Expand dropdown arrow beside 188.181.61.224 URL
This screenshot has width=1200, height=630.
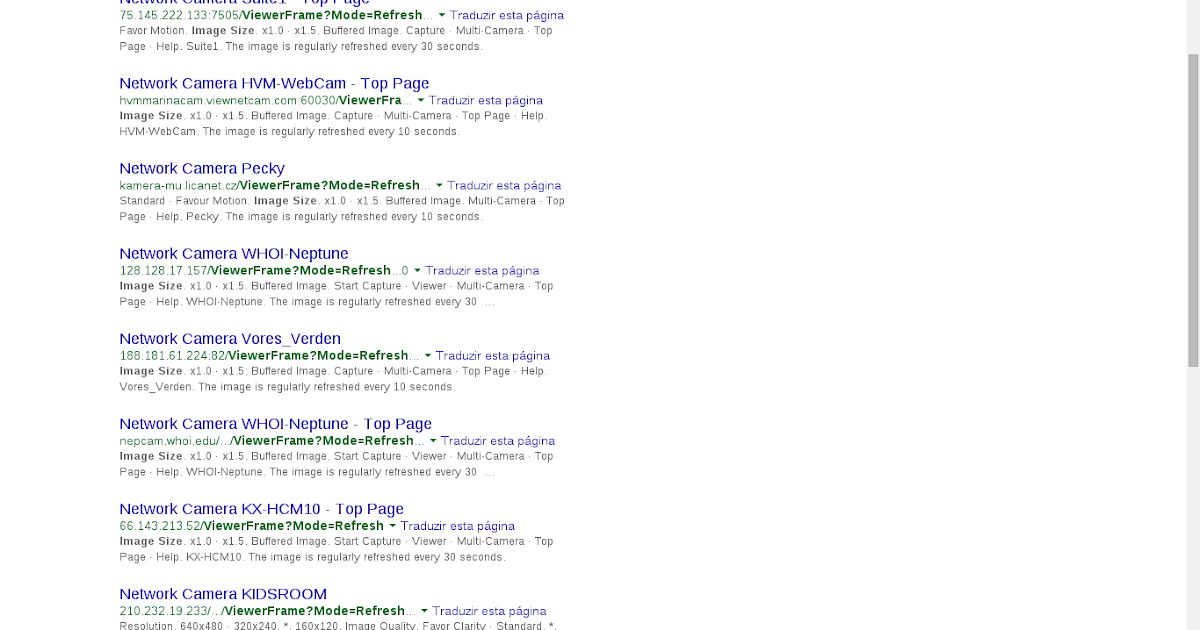[x=428, y=356]
